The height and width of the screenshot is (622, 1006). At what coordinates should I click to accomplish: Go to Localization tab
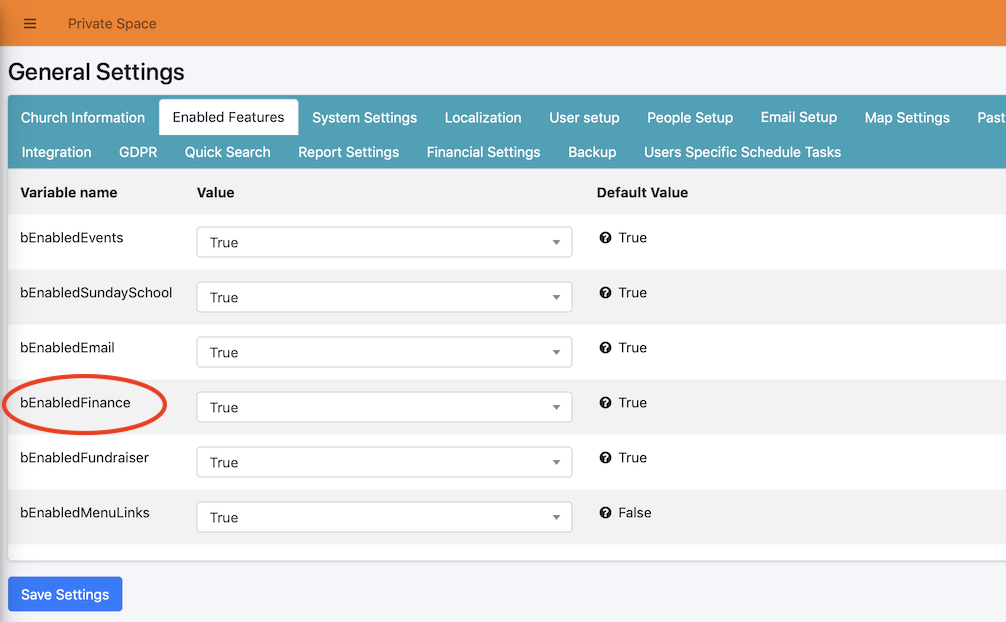pos(483,117)
